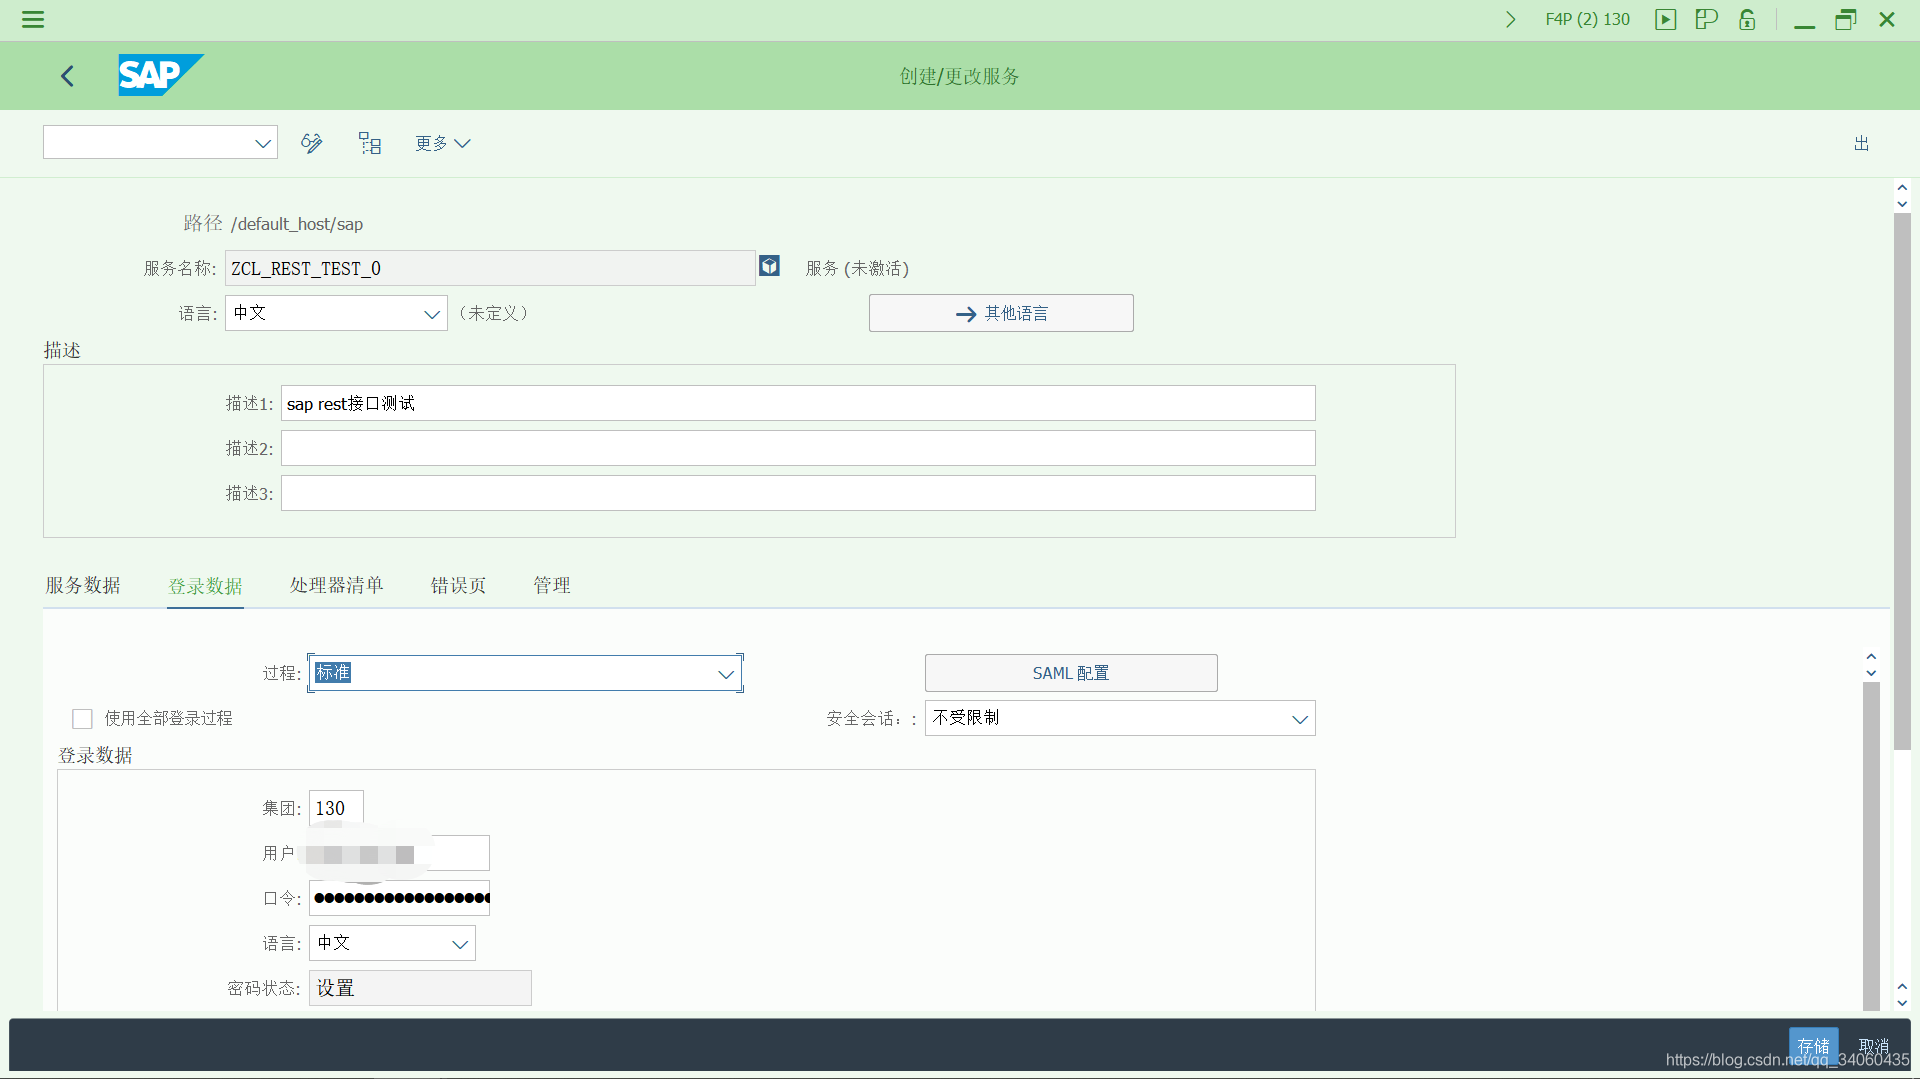Screen dimensions: 1920x1079
Task: Click the display/edit toggle icon in the toolbar
Action: coord(311,143)
